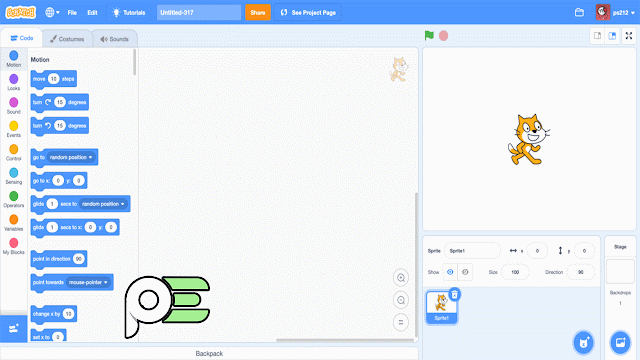Viewport: 640px width, 360px height.
Task: Click the glide secs to x y block
Action: tap(75, 227)
